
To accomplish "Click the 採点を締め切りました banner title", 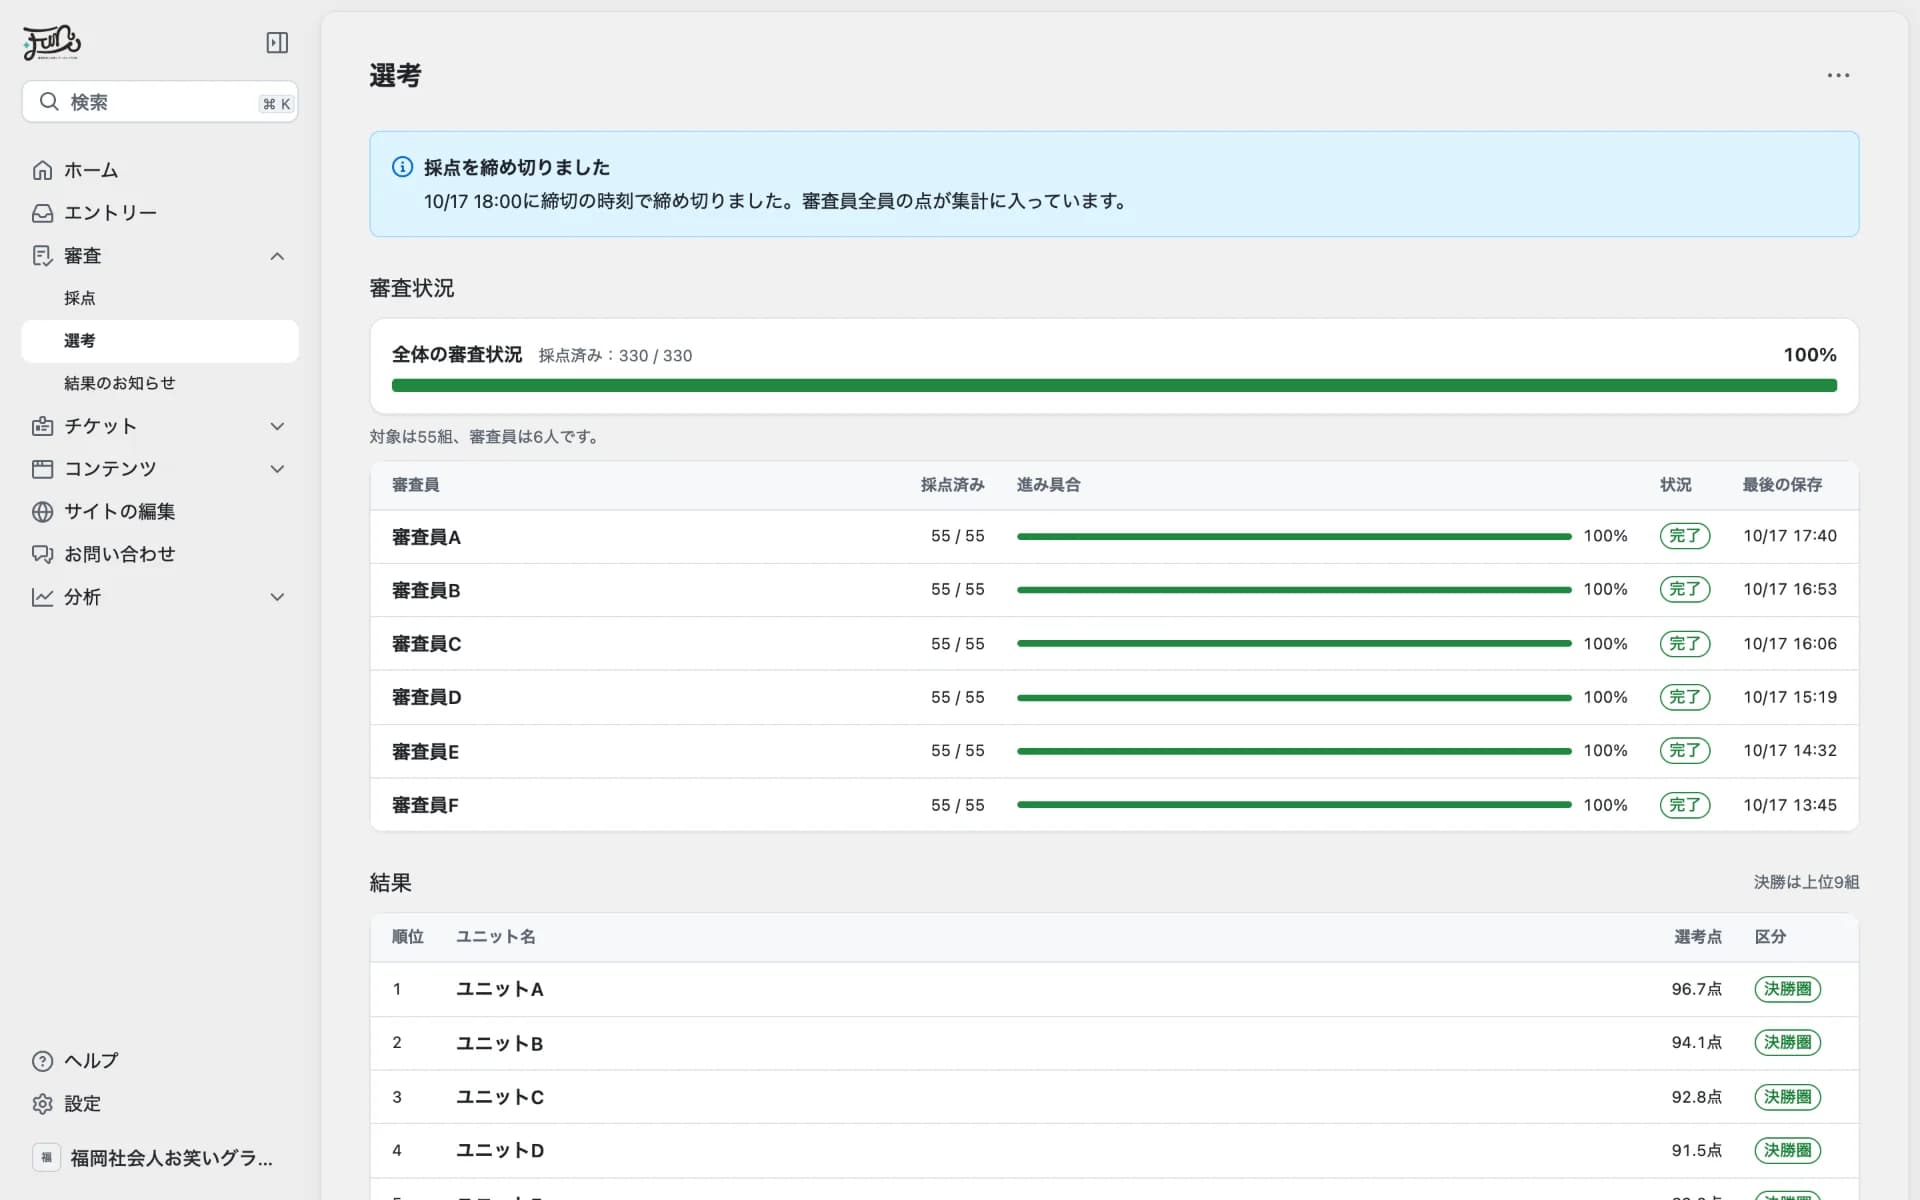I will pyautogui.click(x=517, y=167).
